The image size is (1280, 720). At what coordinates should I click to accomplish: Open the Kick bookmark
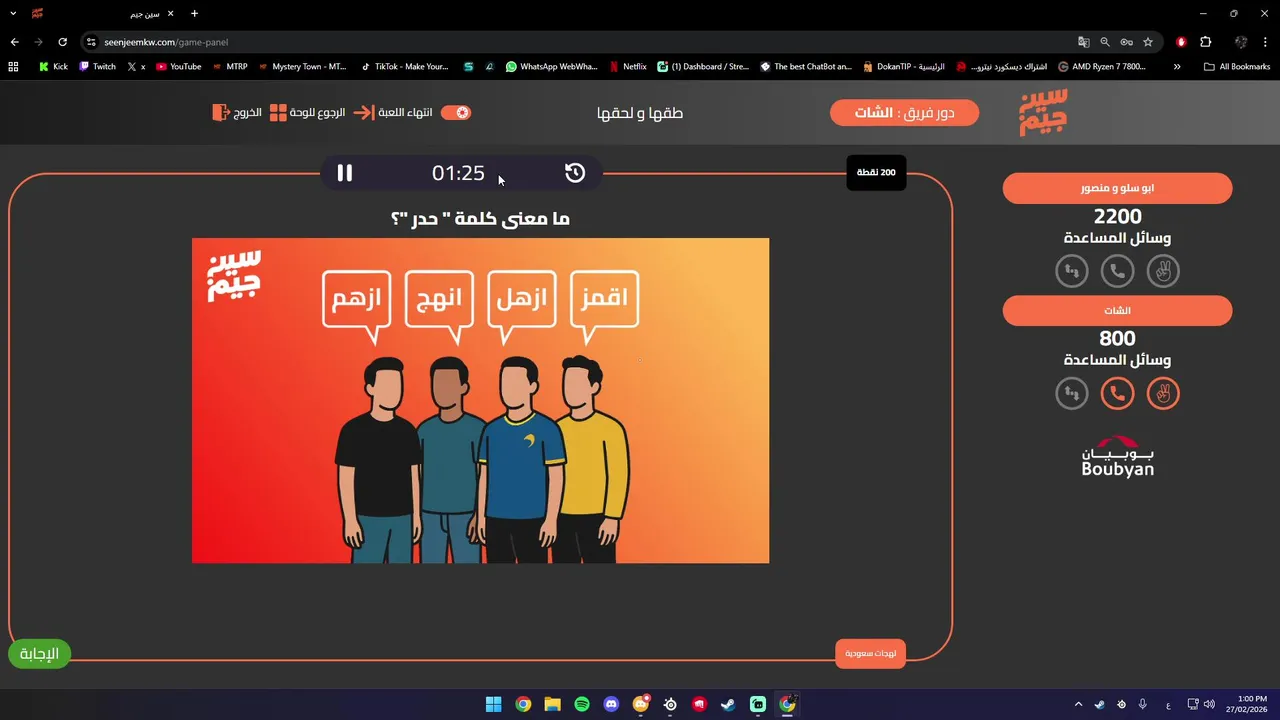point(53,67)
